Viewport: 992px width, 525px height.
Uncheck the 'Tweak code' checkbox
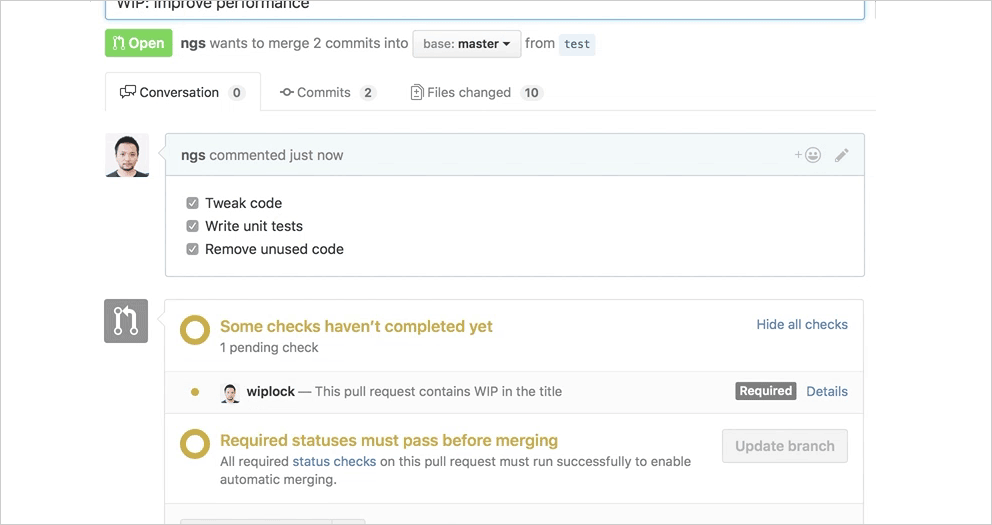pos(193,203)
